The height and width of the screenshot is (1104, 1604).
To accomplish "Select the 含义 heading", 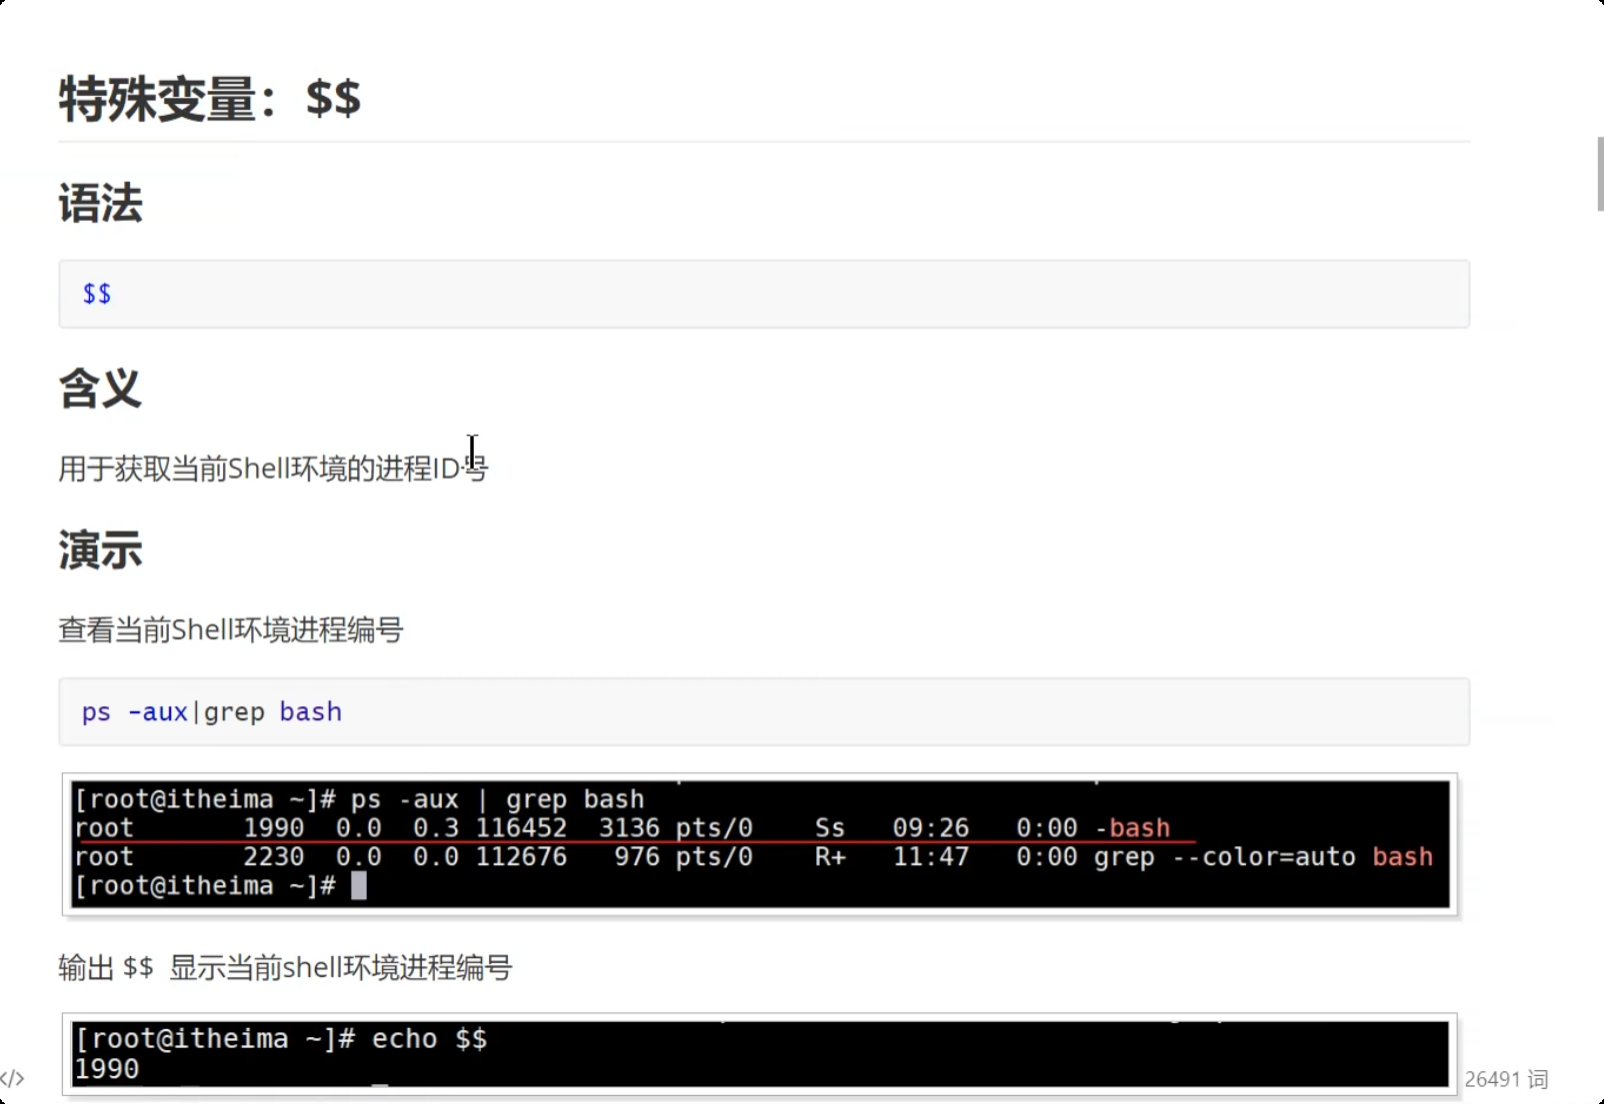I will pyautogui.click(x=100, y=388).
